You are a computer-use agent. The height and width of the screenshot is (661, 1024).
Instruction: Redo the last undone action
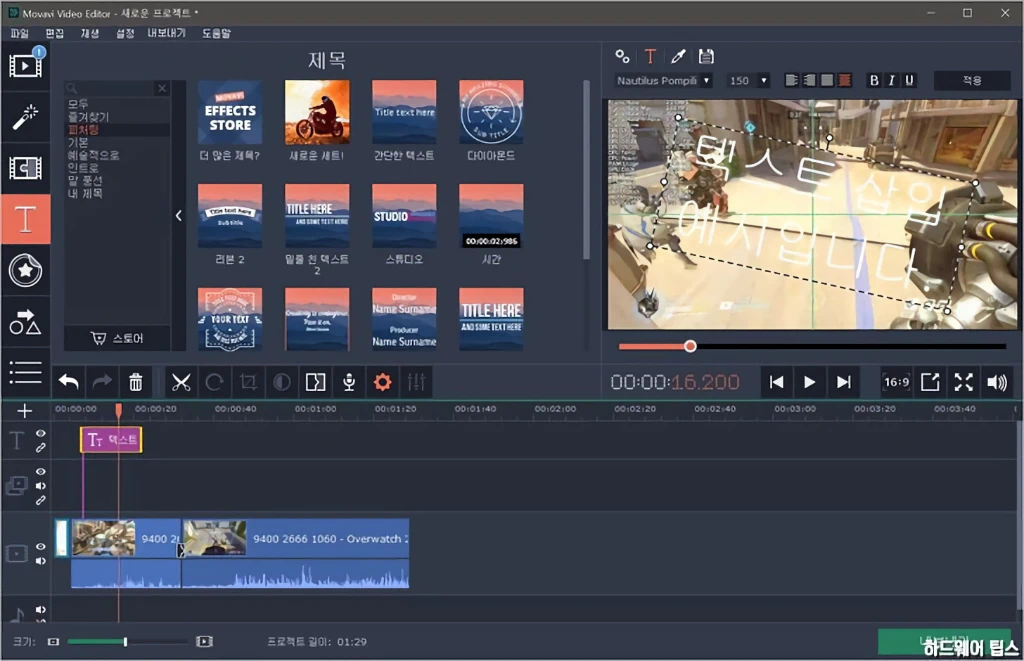pos(102,381)
